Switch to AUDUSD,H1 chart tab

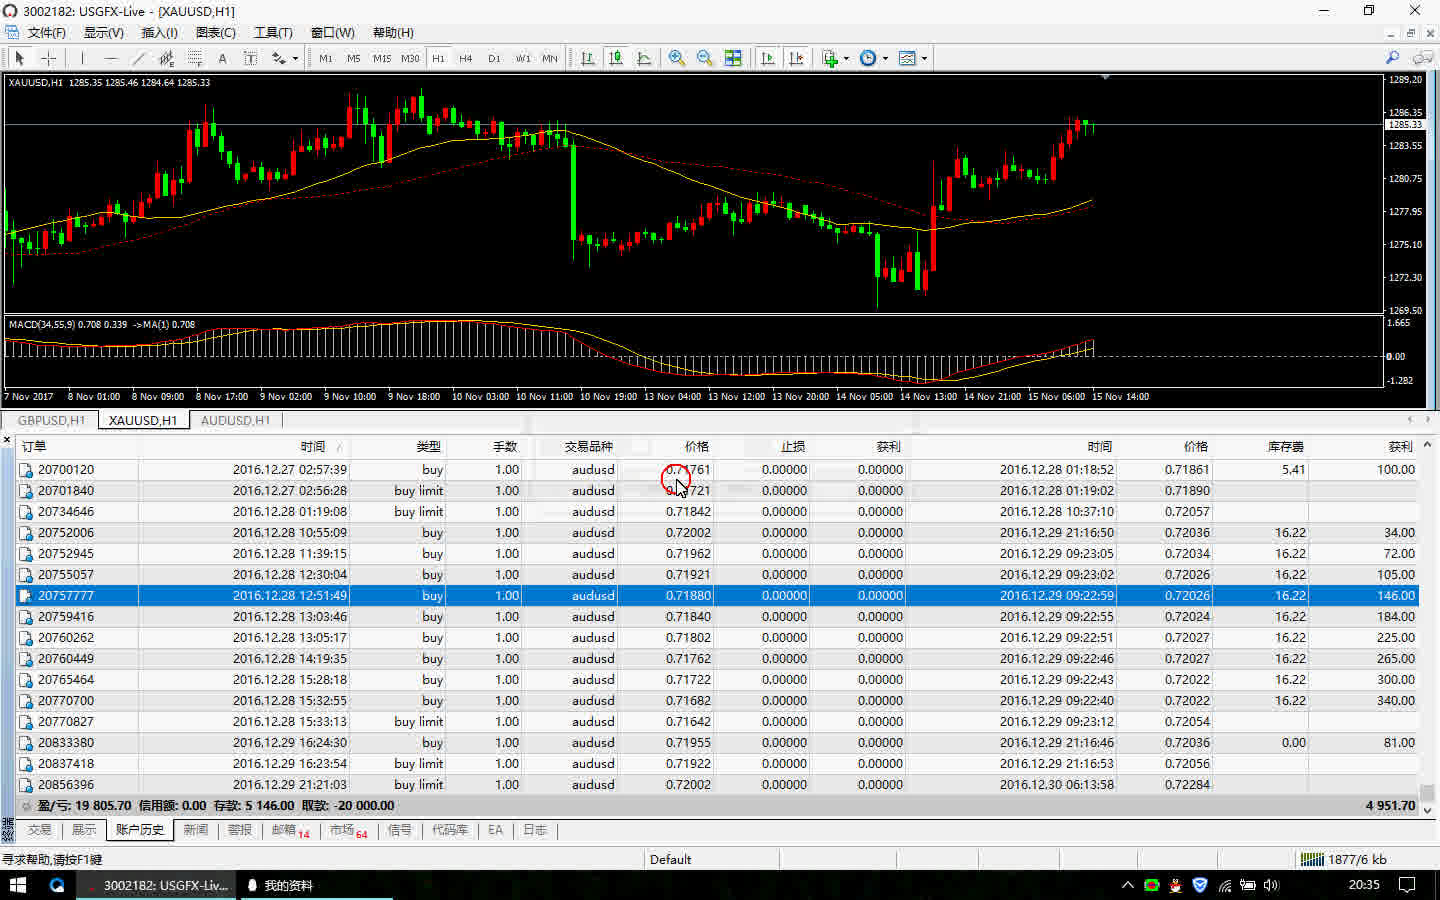click(235, 420)
